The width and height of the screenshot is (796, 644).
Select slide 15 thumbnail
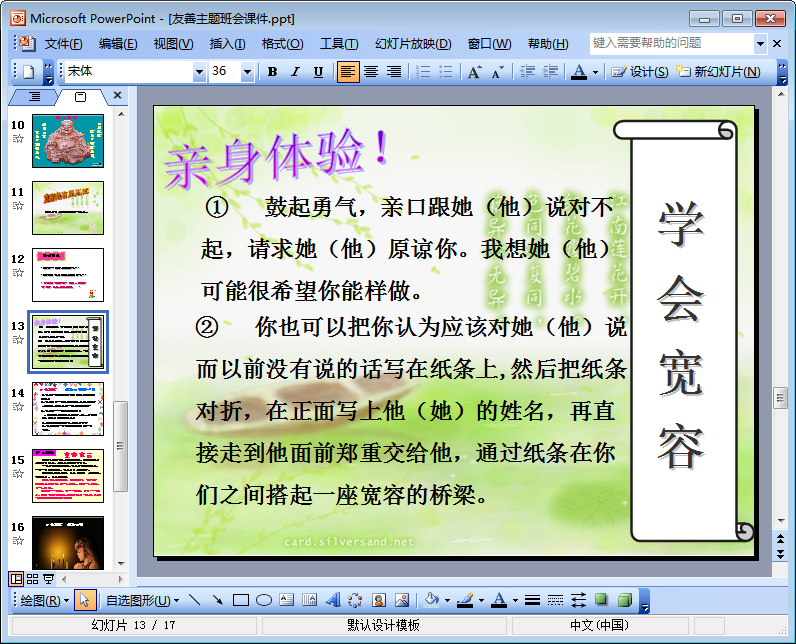pyautogui.click(x=68, y=476)
